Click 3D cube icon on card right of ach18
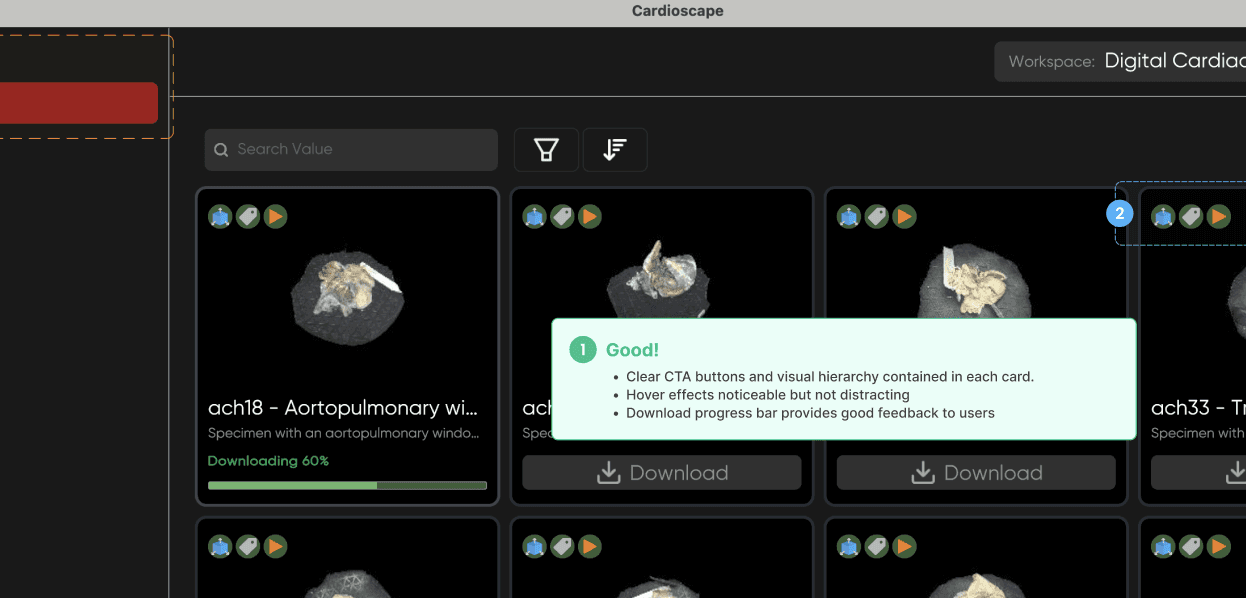The height and width of the screenshot is (598, 1246). pyautogui.click(x=535, y=216)
